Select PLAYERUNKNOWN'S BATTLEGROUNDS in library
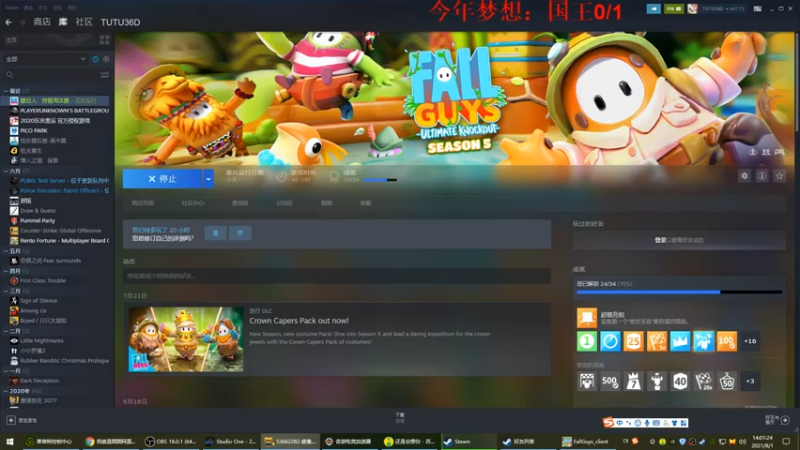The height and width of the screenshot is (450, 800). [x=59, y=111]
